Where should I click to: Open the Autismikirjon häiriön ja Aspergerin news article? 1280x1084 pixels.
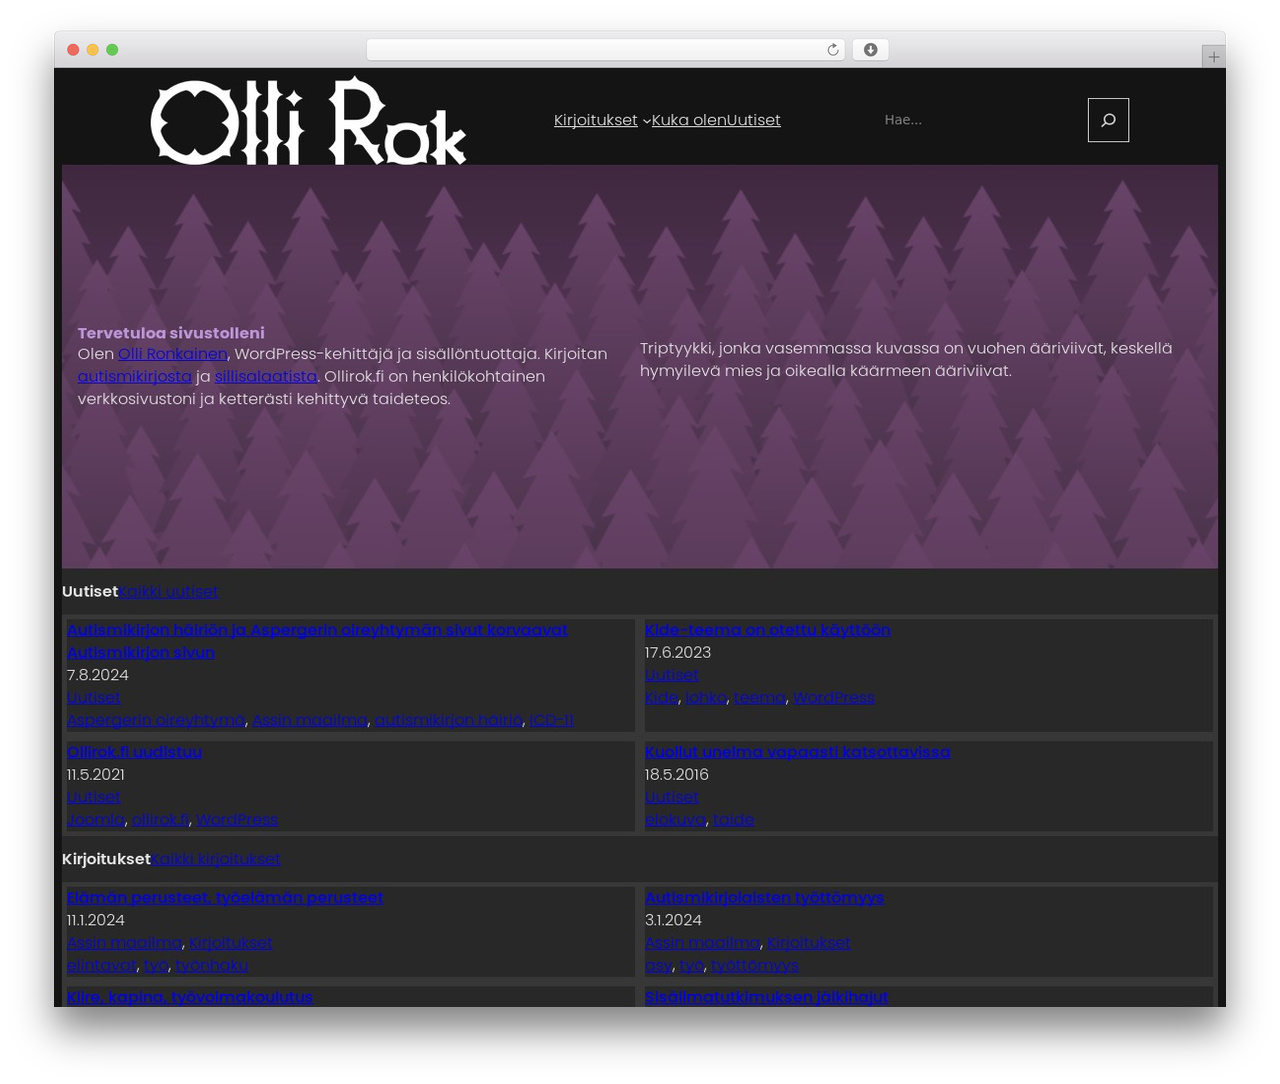(317, 641)
